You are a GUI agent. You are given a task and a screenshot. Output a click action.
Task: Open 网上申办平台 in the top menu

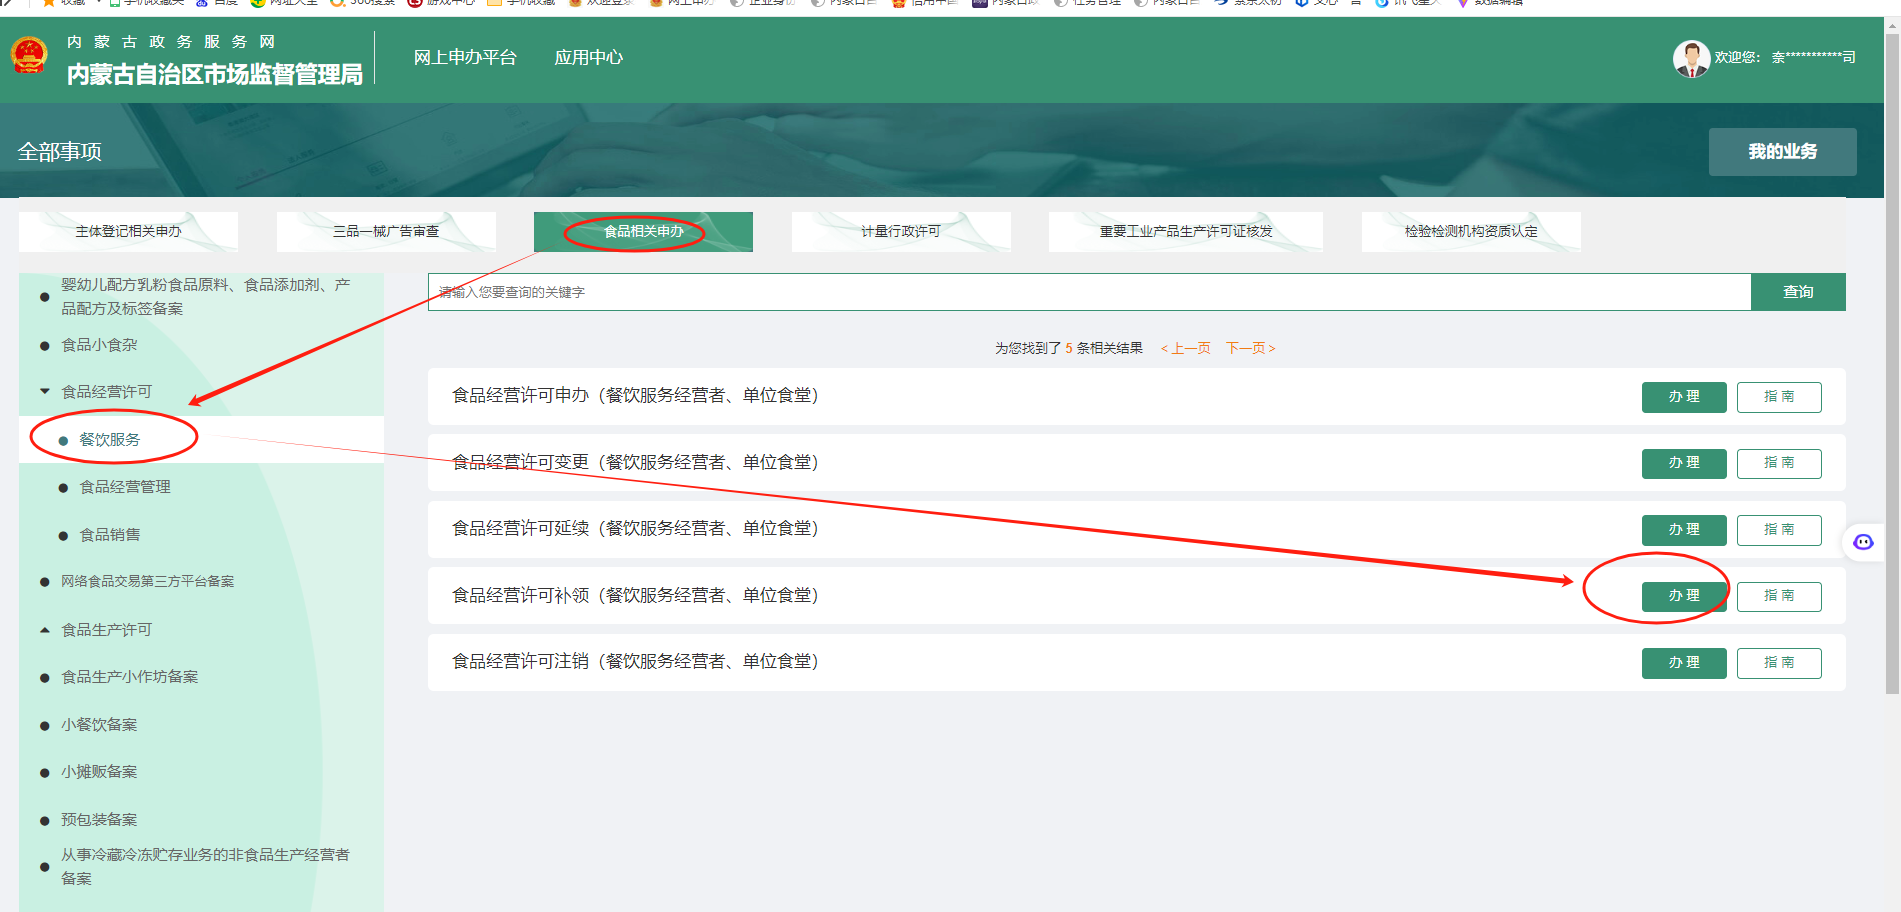pos(465,58)
